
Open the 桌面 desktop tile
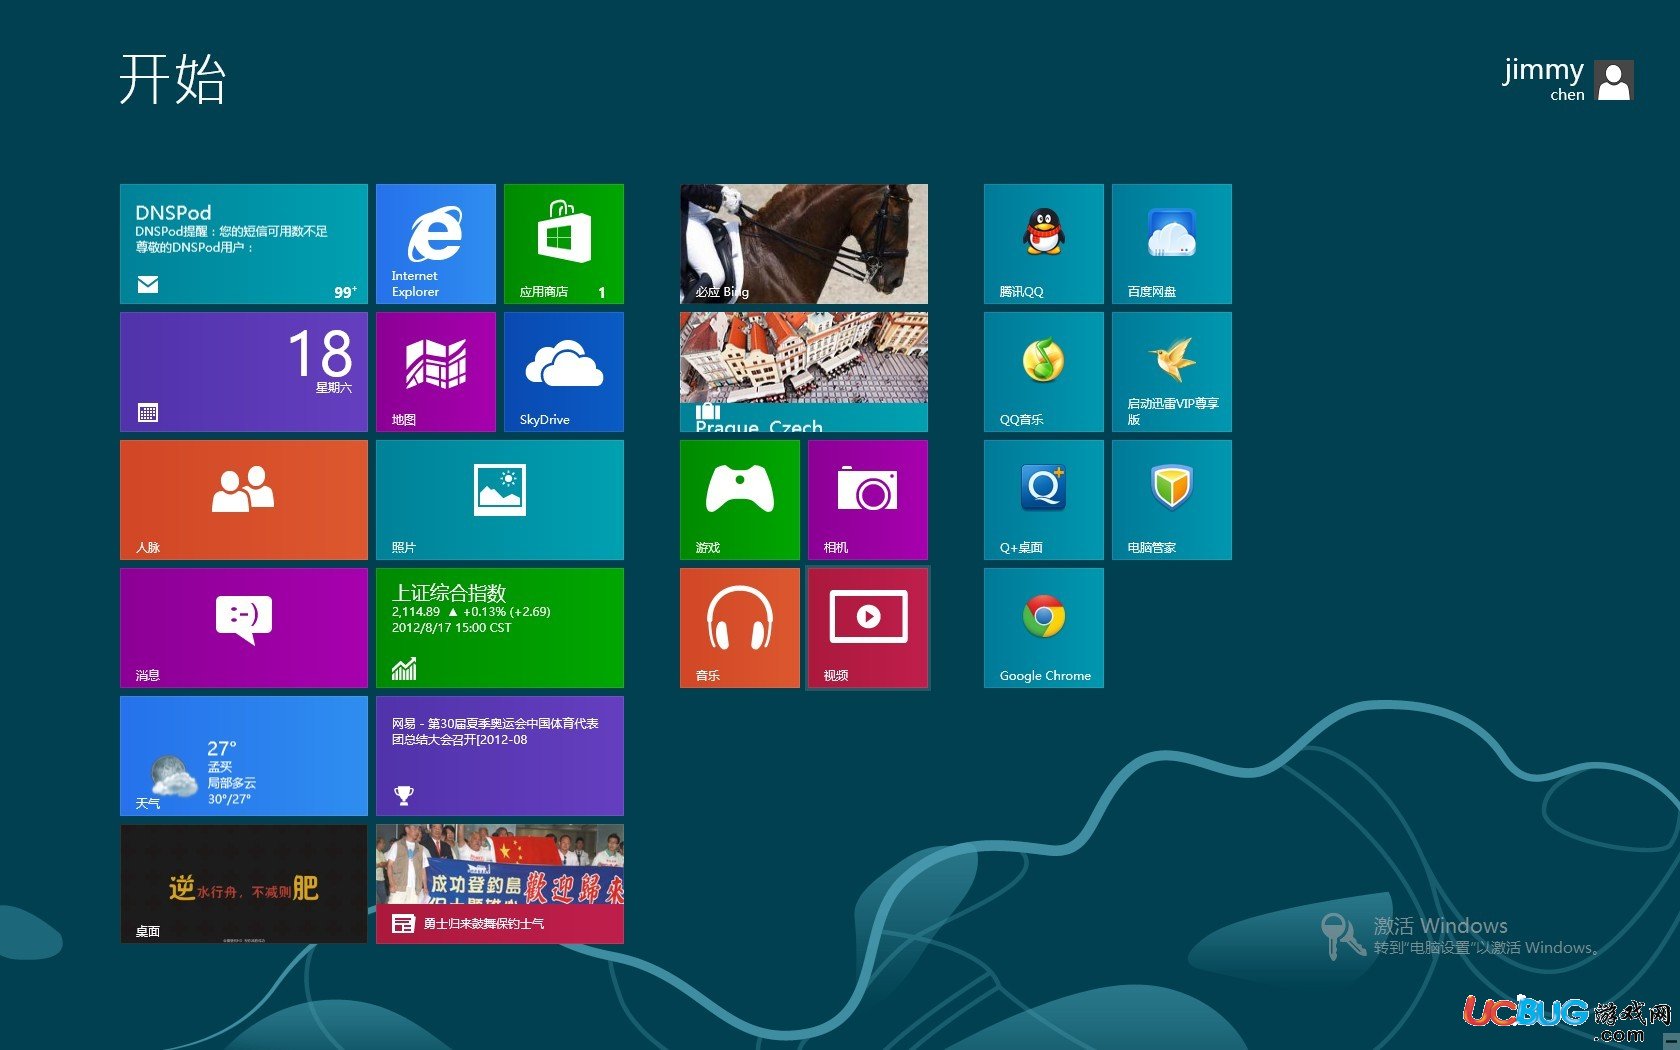point(244,884)
